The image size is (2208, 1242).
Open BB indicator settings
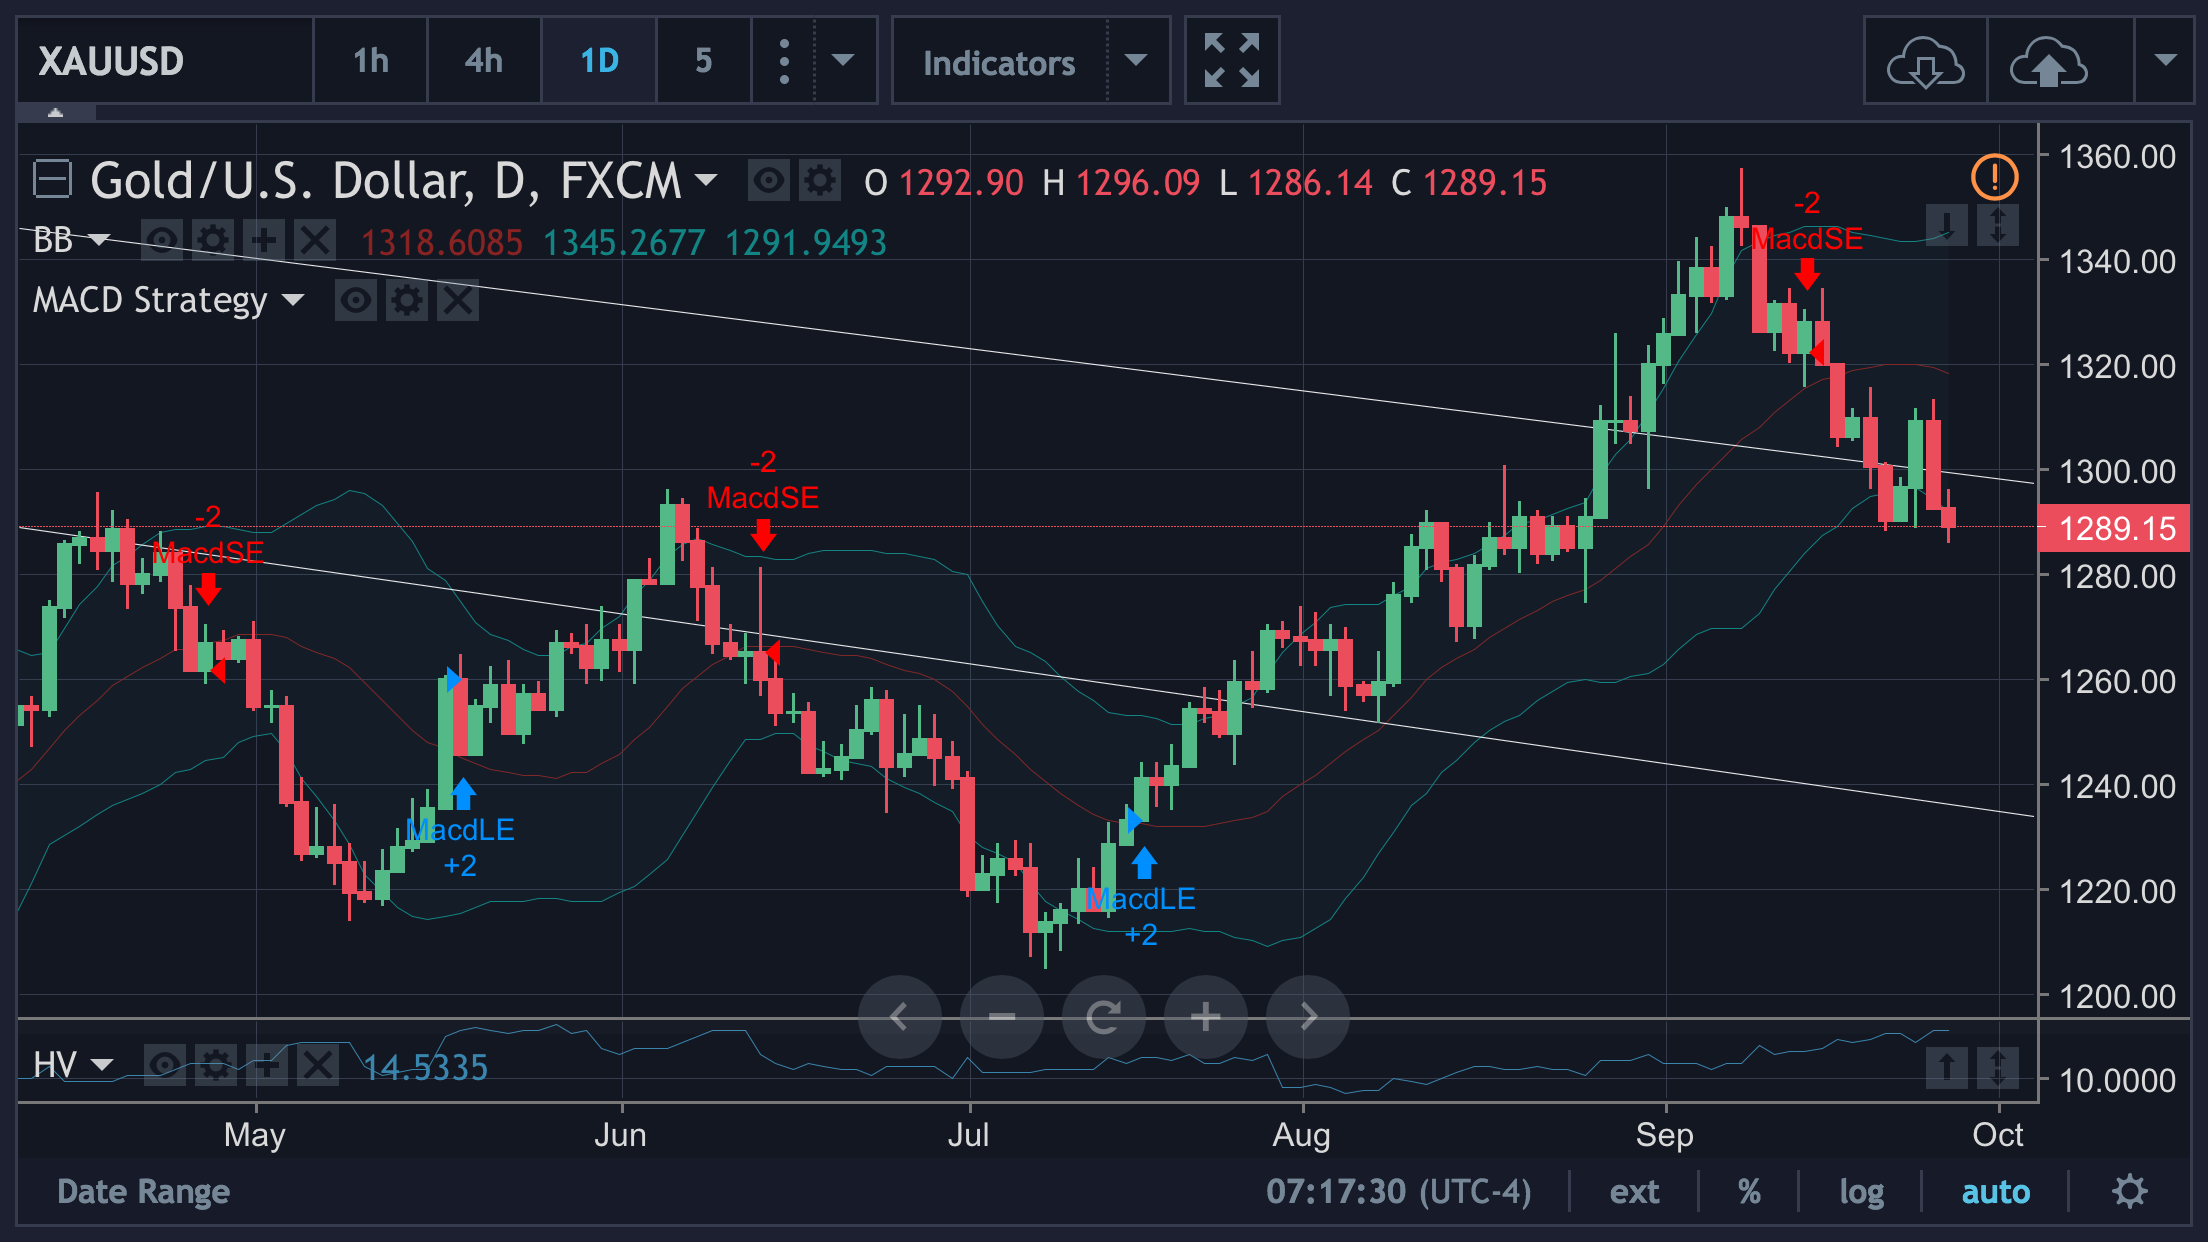[213, 240]
